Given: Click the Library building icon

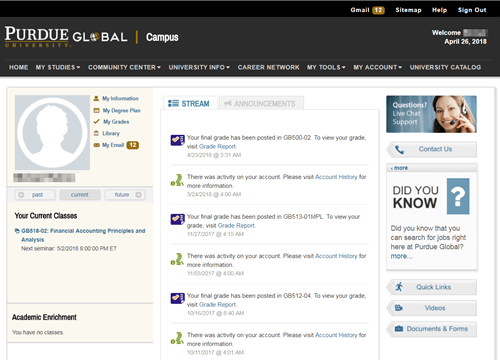Looking at the screenshot, I should click(x=96, y=133).
